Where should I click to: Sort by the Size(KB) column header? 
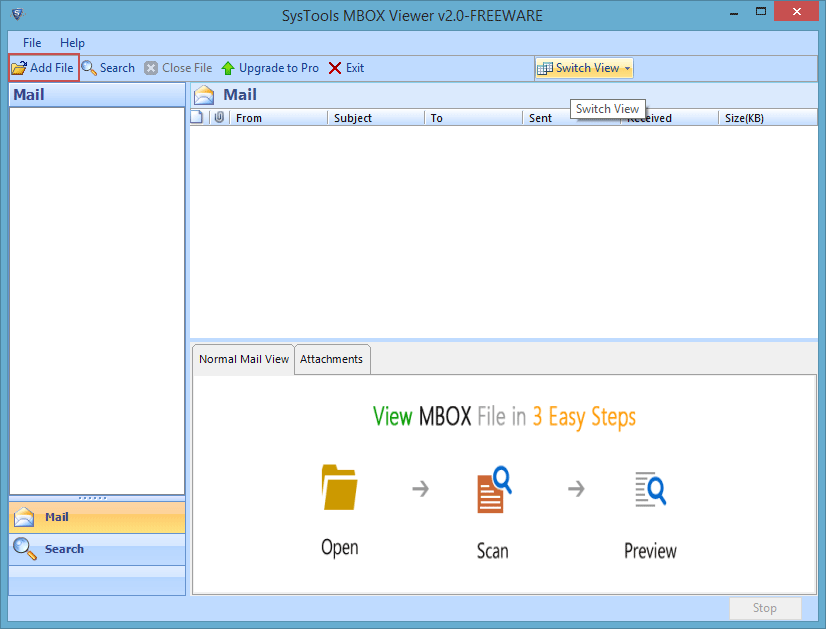click(x=768, y=118)
